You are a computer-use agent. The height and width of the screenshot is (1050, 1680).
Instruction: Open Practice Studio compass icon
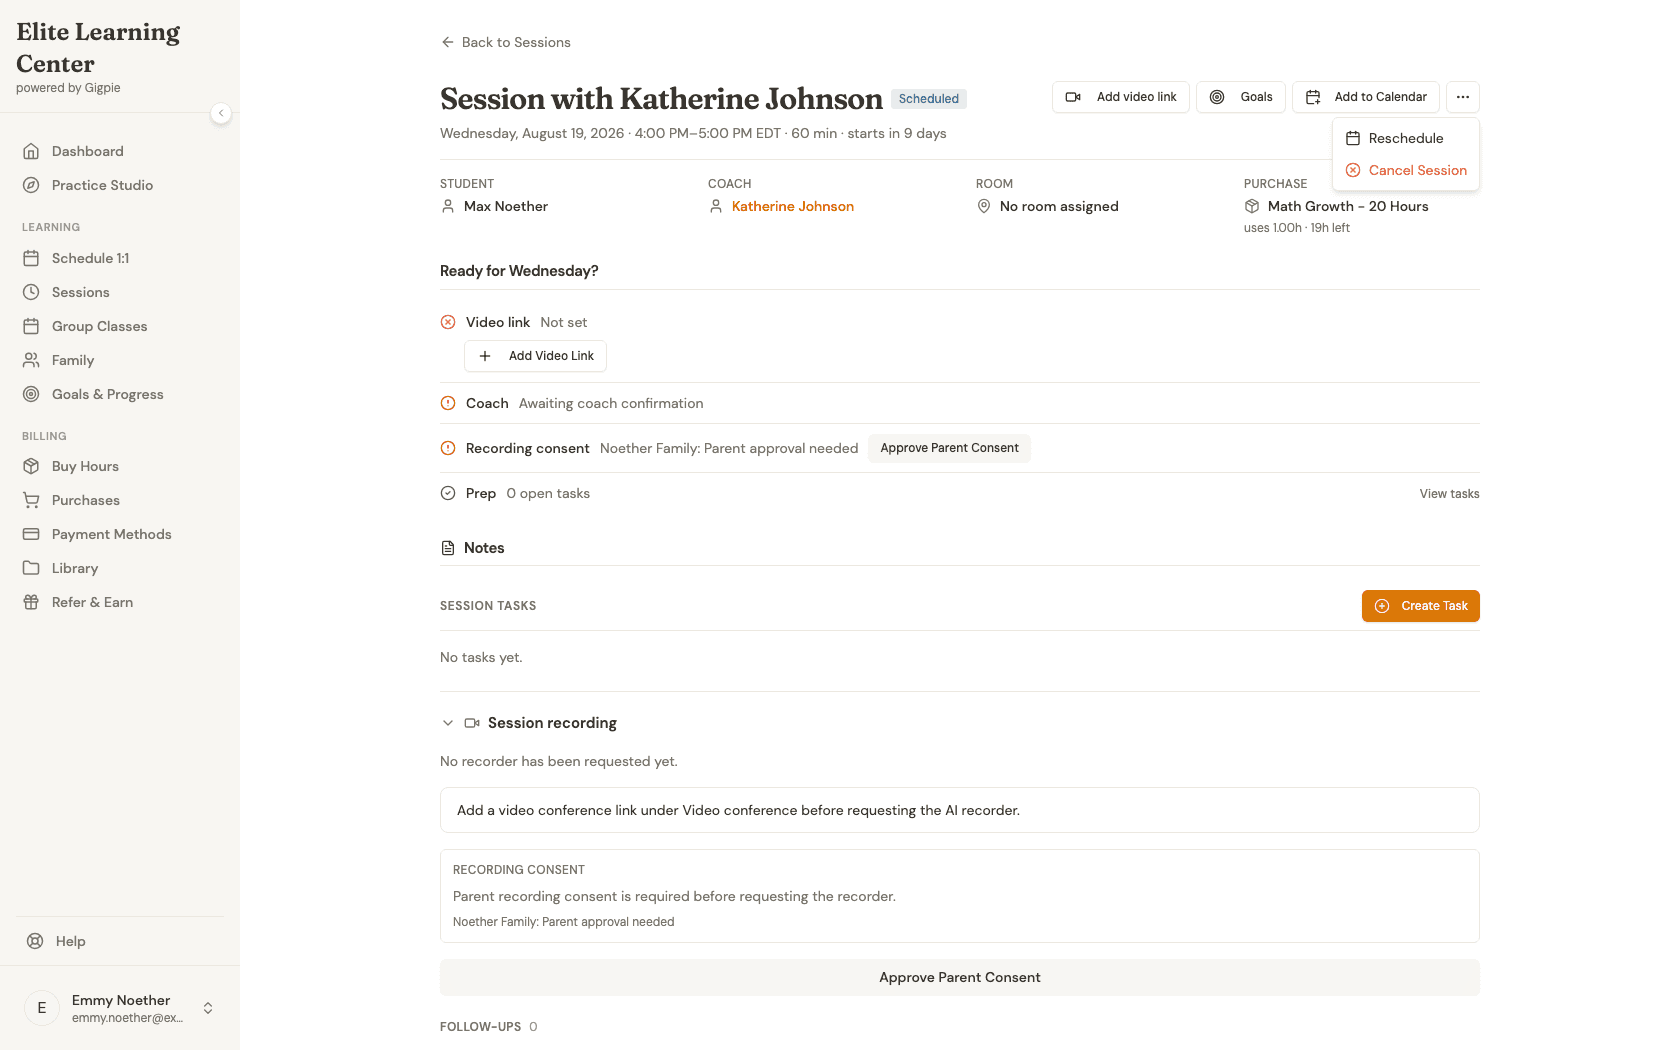tap(31, 185)
